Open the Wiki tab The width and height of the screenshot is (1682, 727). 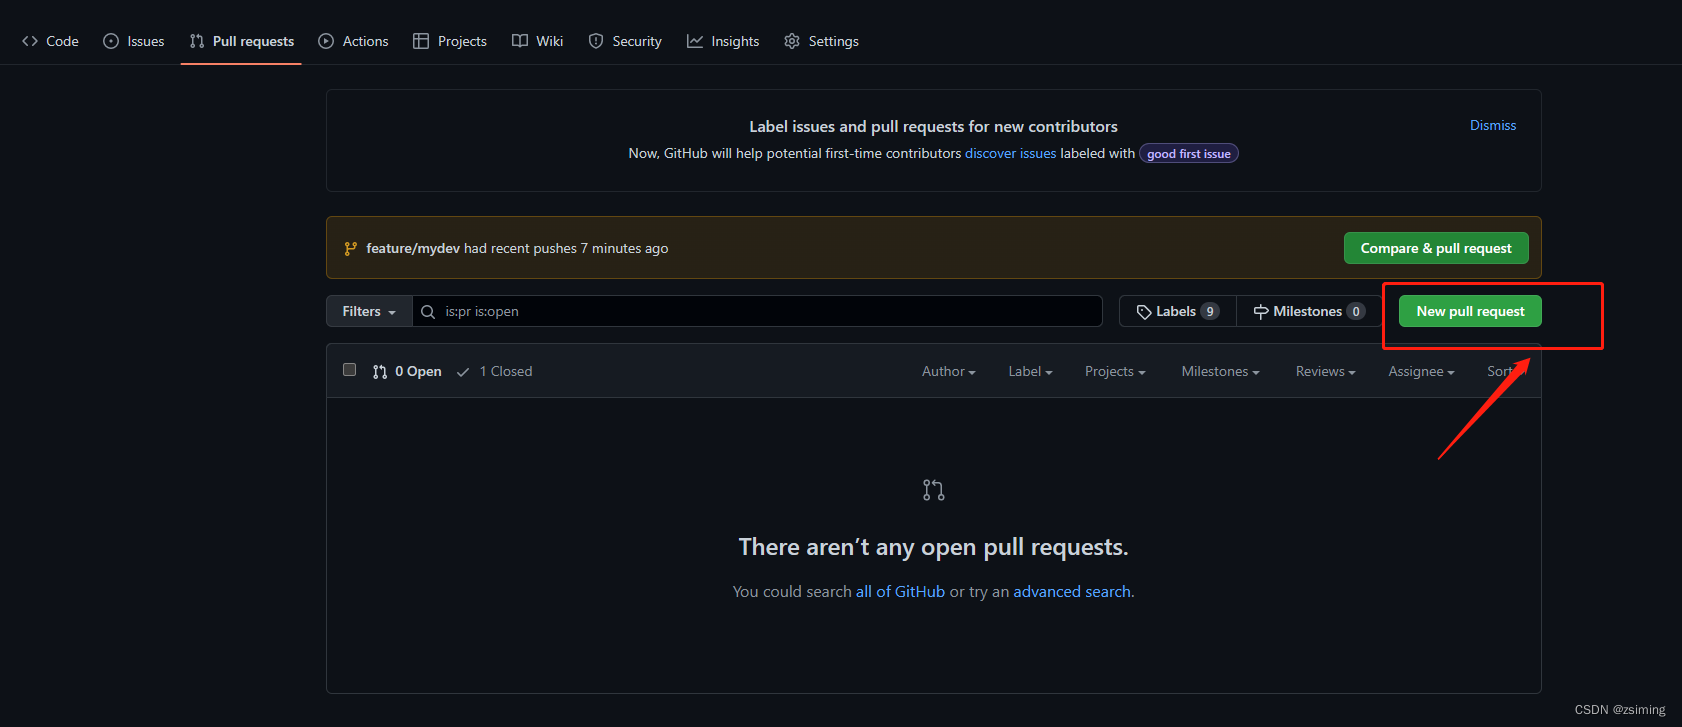538,41
